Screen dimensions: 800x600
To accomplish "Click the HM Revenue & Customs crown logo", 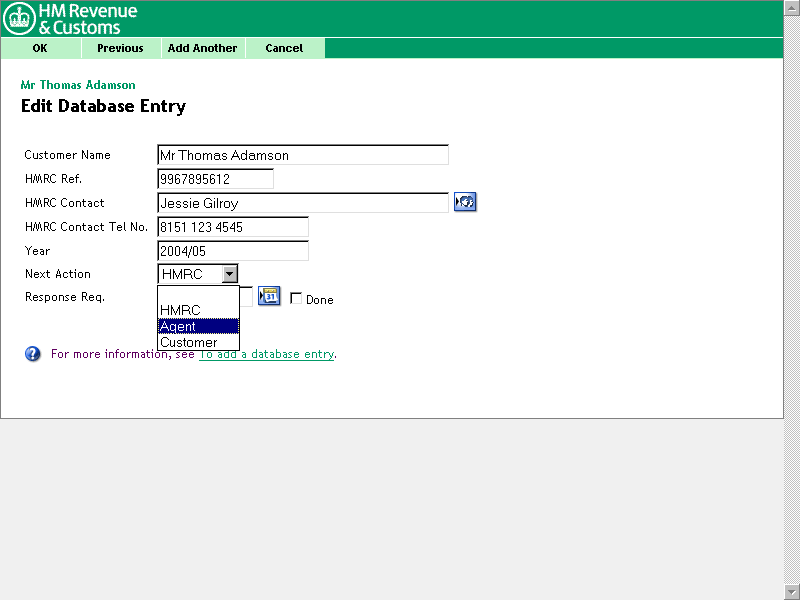I will (20, 18).
